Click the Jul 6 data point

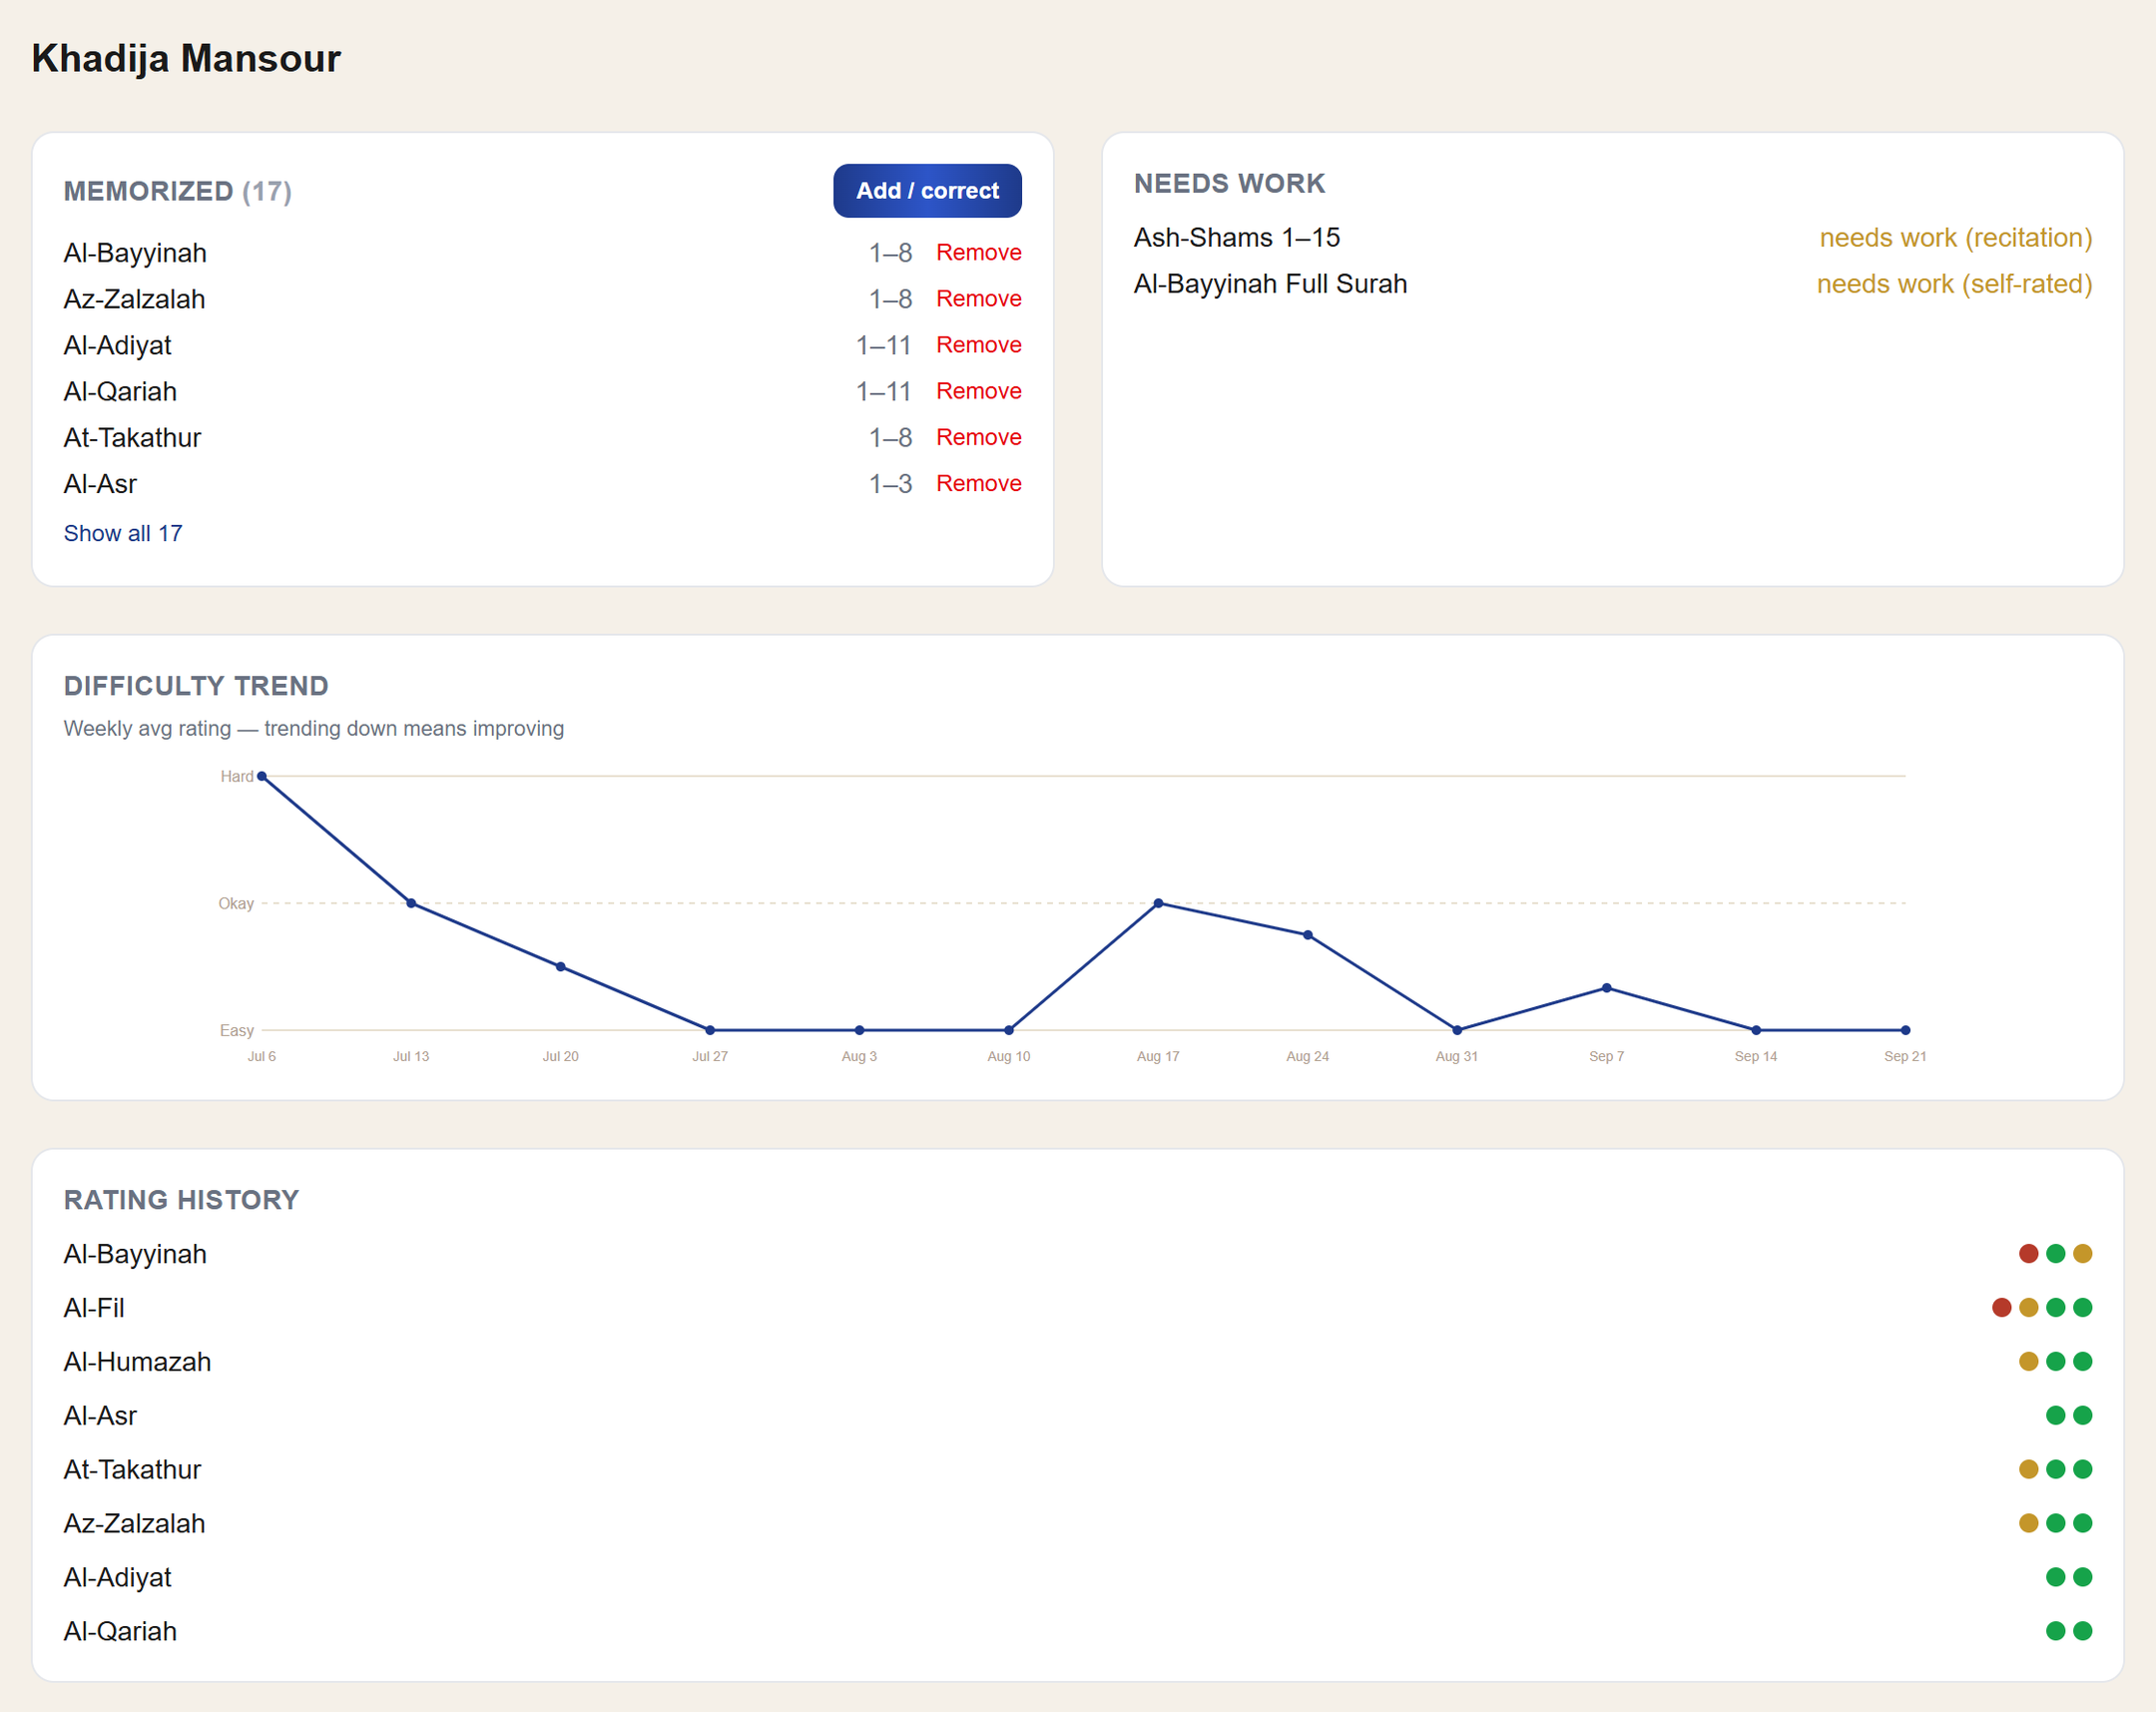[x=262, y=776]
